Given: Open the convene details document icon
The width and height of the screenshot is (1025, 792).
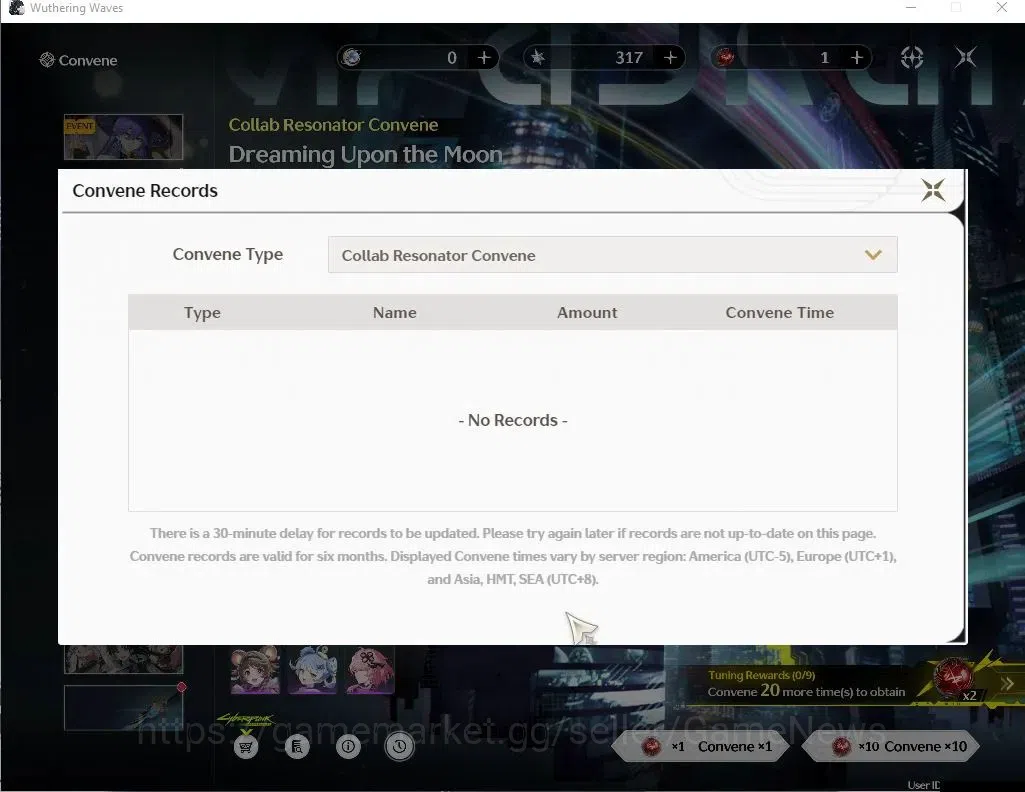Looking at the screenshot, I should 297,746.
